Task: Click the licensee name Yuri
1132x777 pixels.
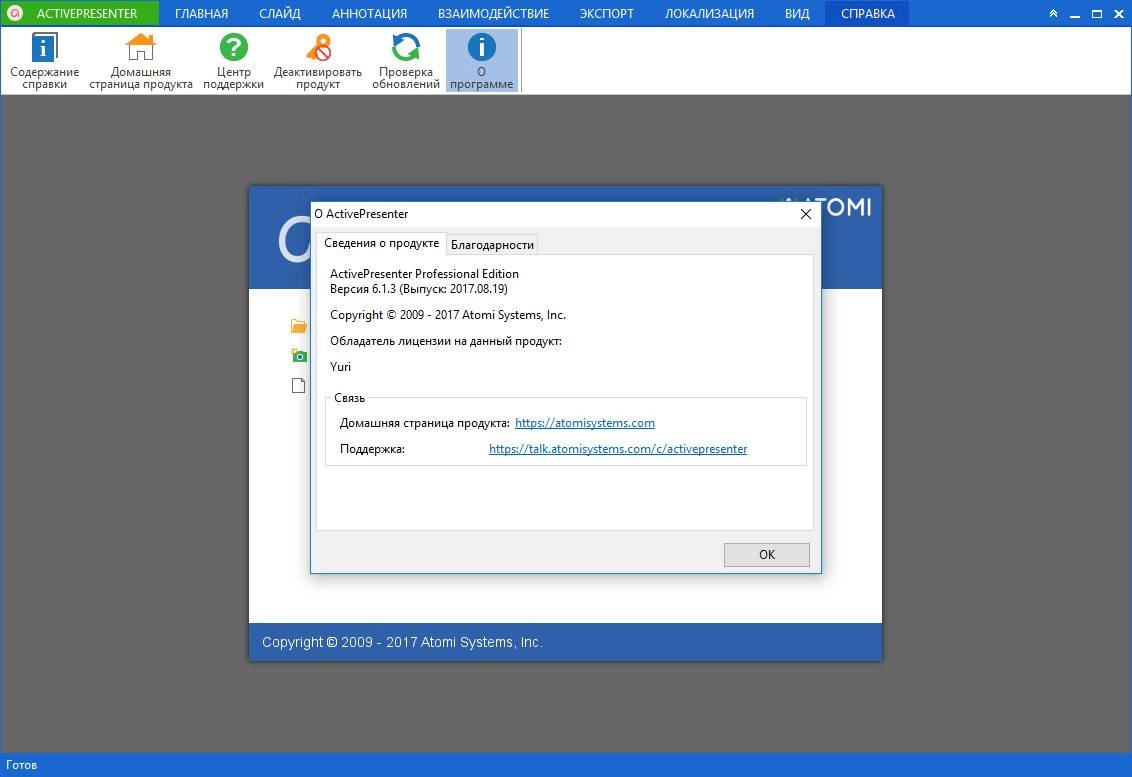Action: [x=340, y=367]
